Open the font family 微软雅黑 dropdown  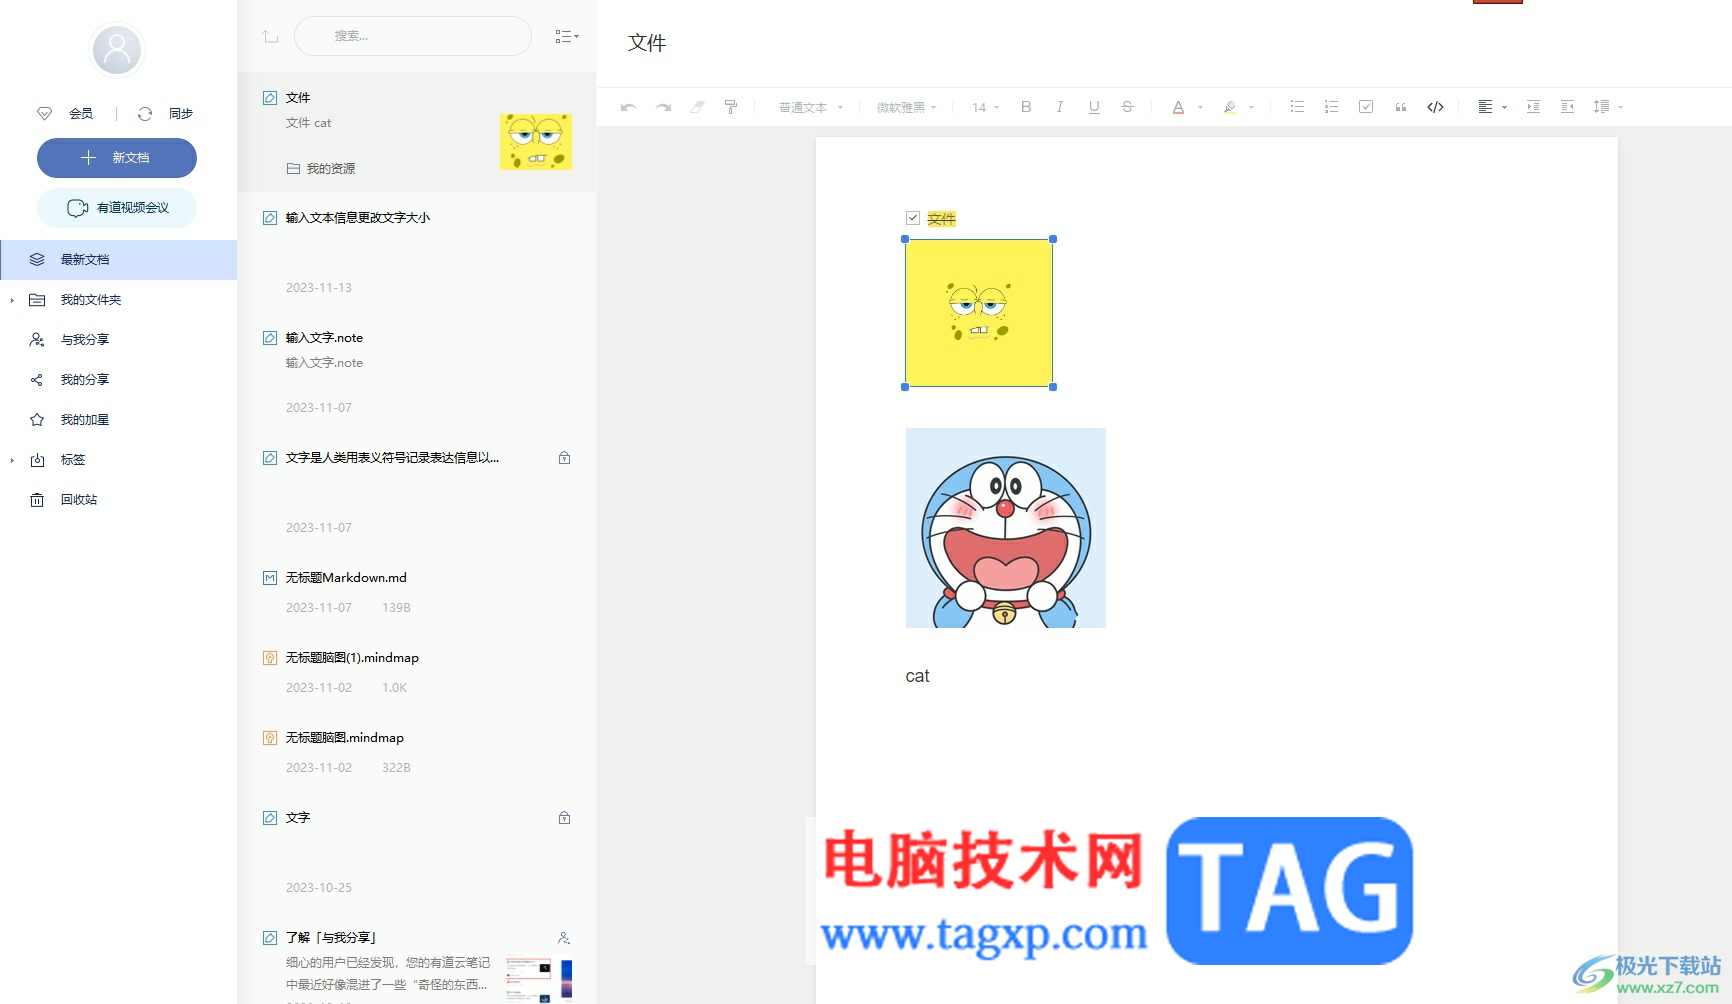pyautogui.click(x=907, y=107)
